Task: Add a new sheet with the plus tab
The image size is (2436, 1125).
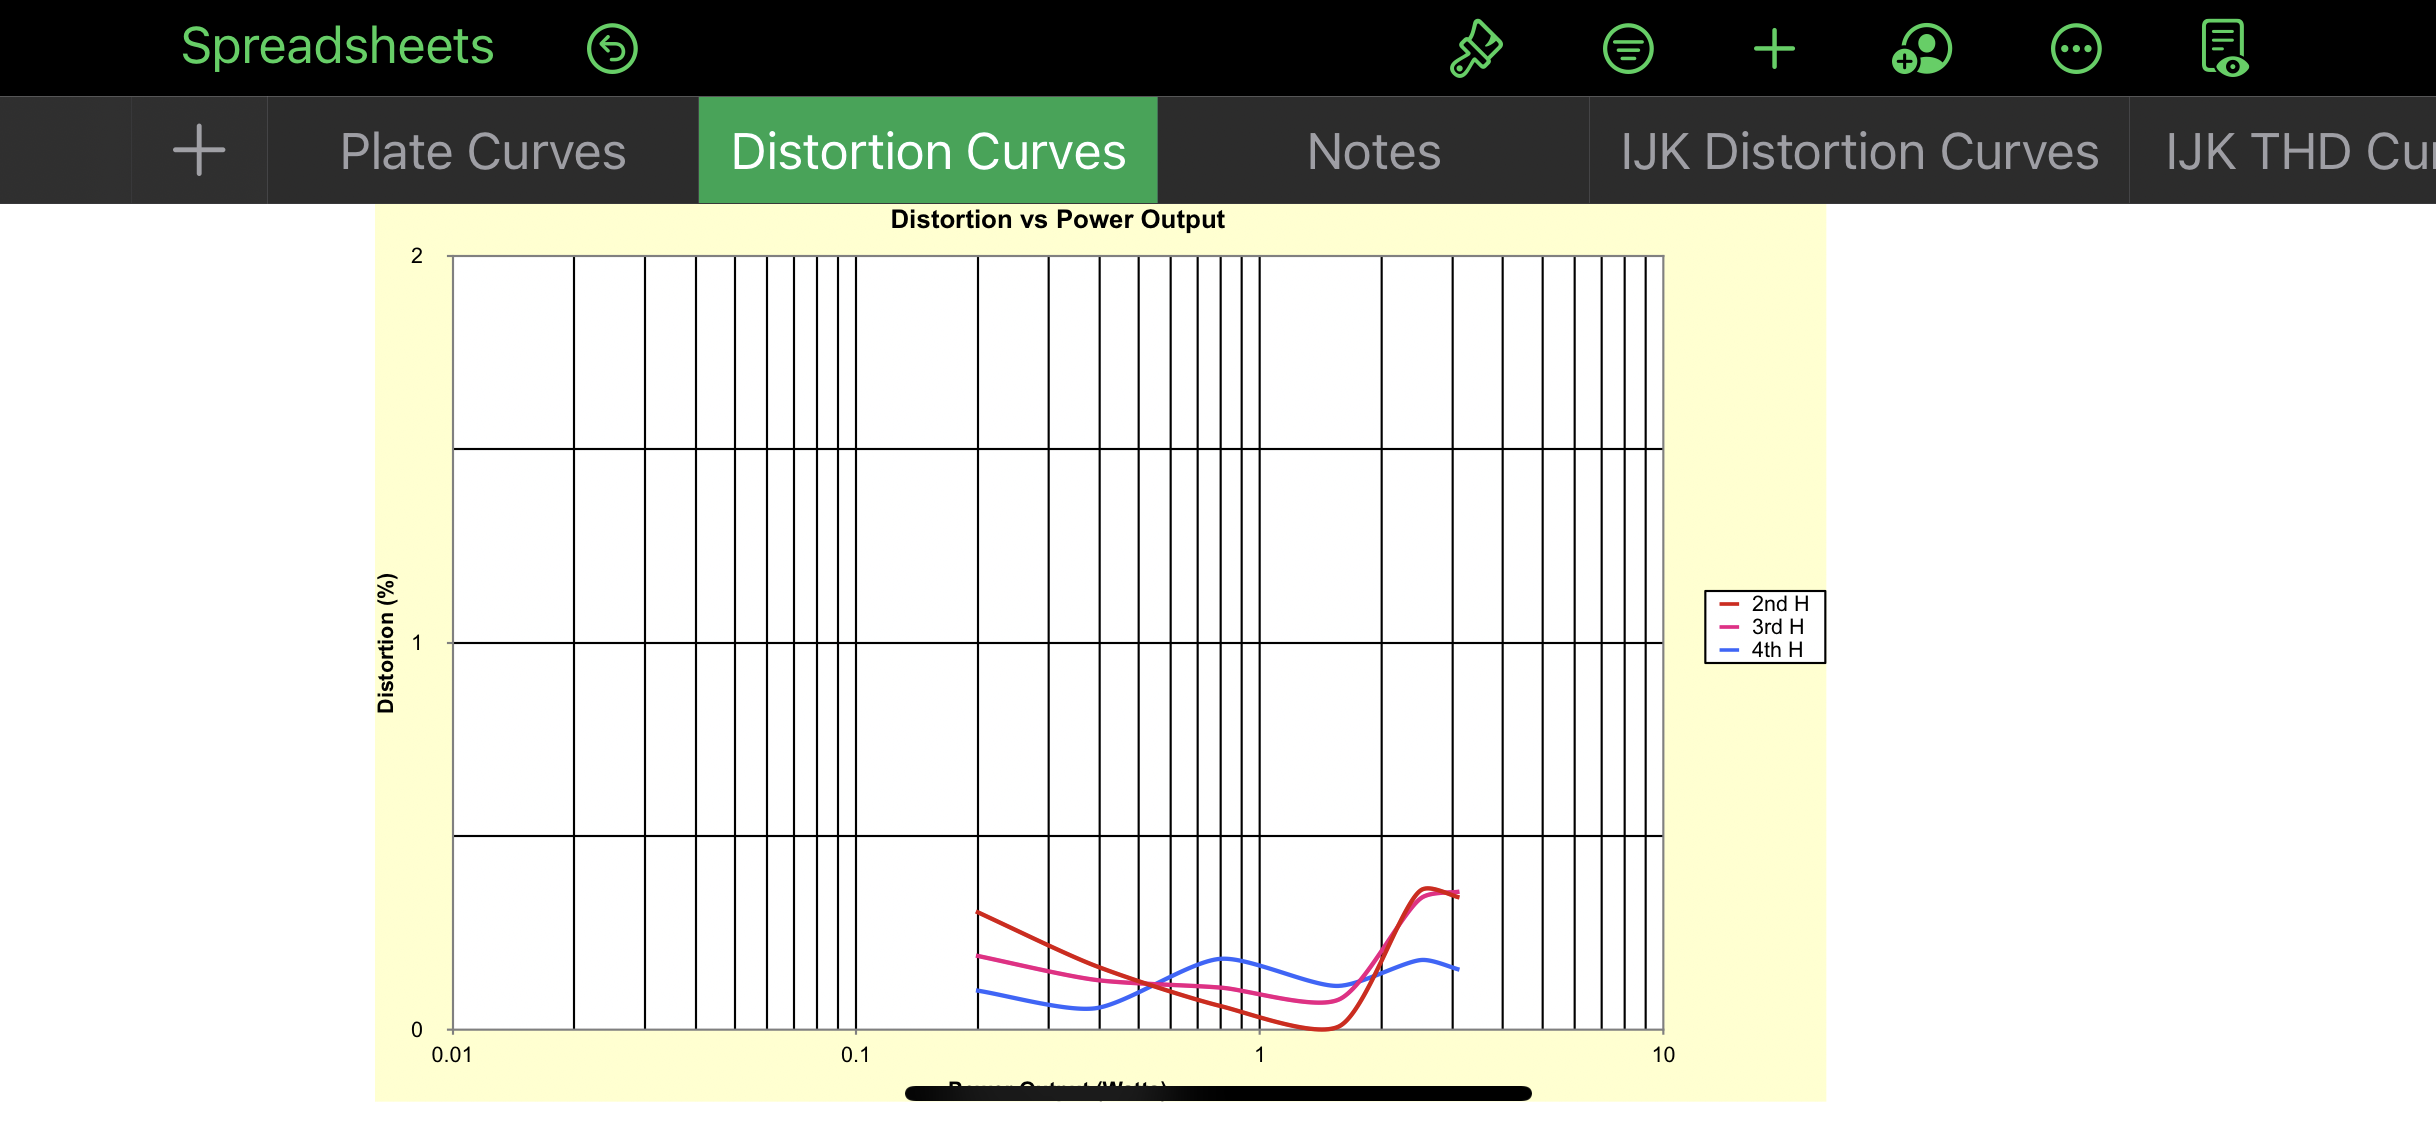Action: (x=199, y=151)
